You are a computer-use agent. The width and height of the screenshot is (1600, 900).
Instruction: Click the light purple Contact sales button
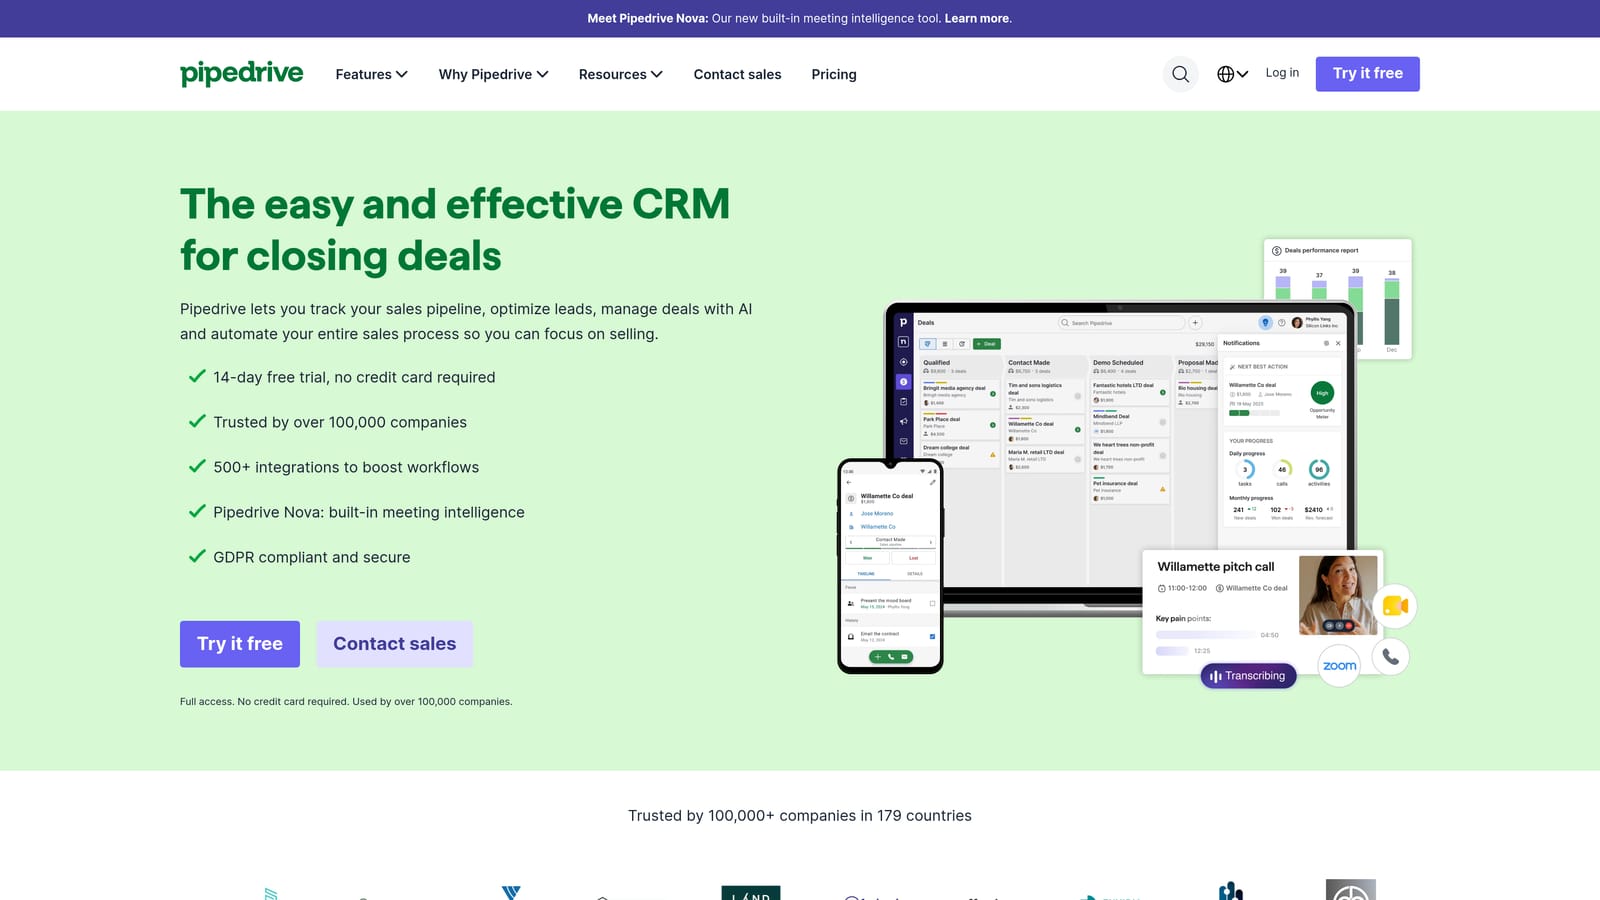[x=395, y=644]
